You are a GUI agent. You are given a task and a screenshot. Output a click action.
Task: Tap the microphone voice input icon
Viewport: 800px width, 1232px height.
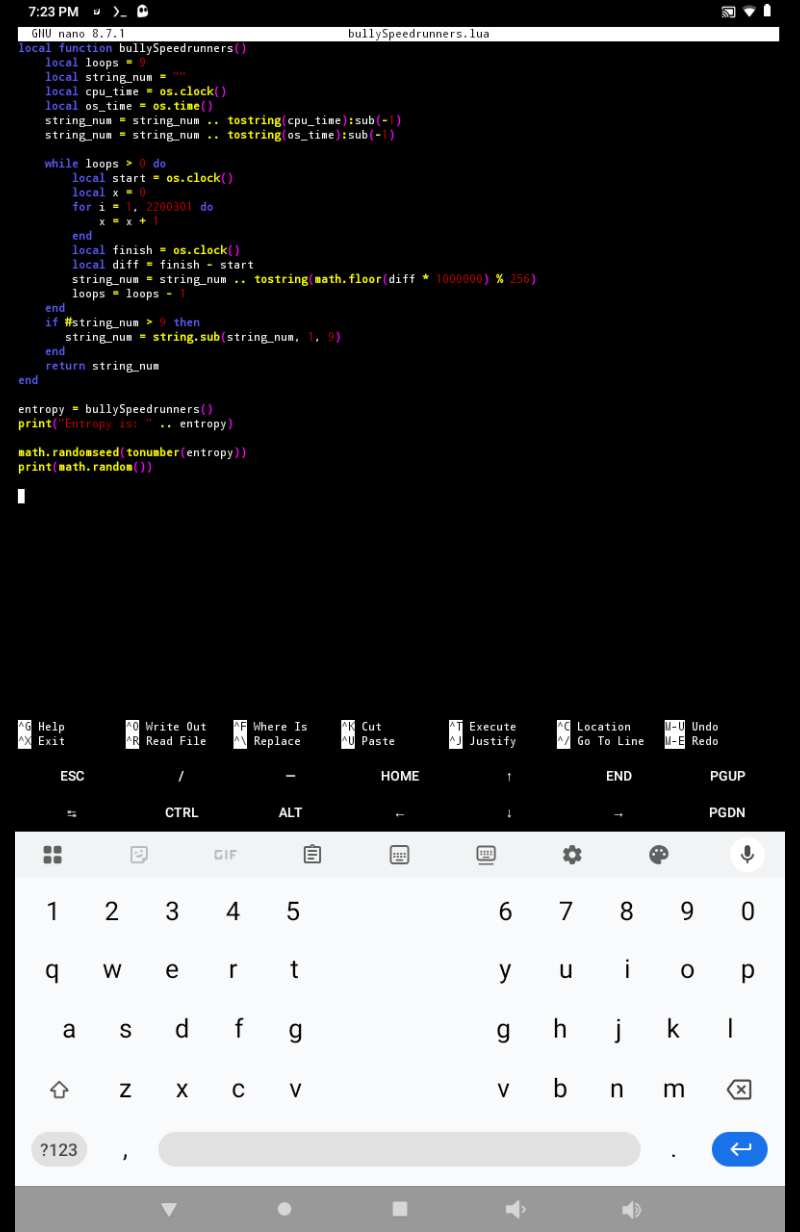coord(746,854)
